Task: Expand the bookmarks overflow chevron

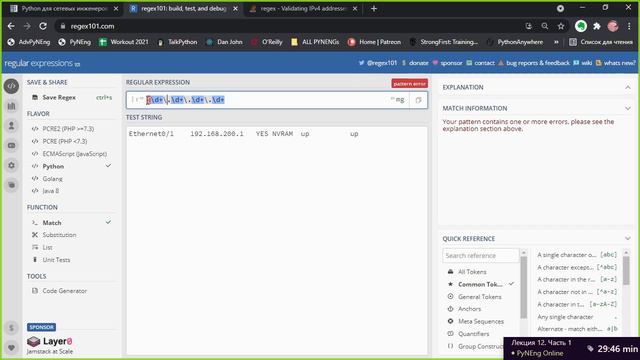Action: (x=556, y=42)
